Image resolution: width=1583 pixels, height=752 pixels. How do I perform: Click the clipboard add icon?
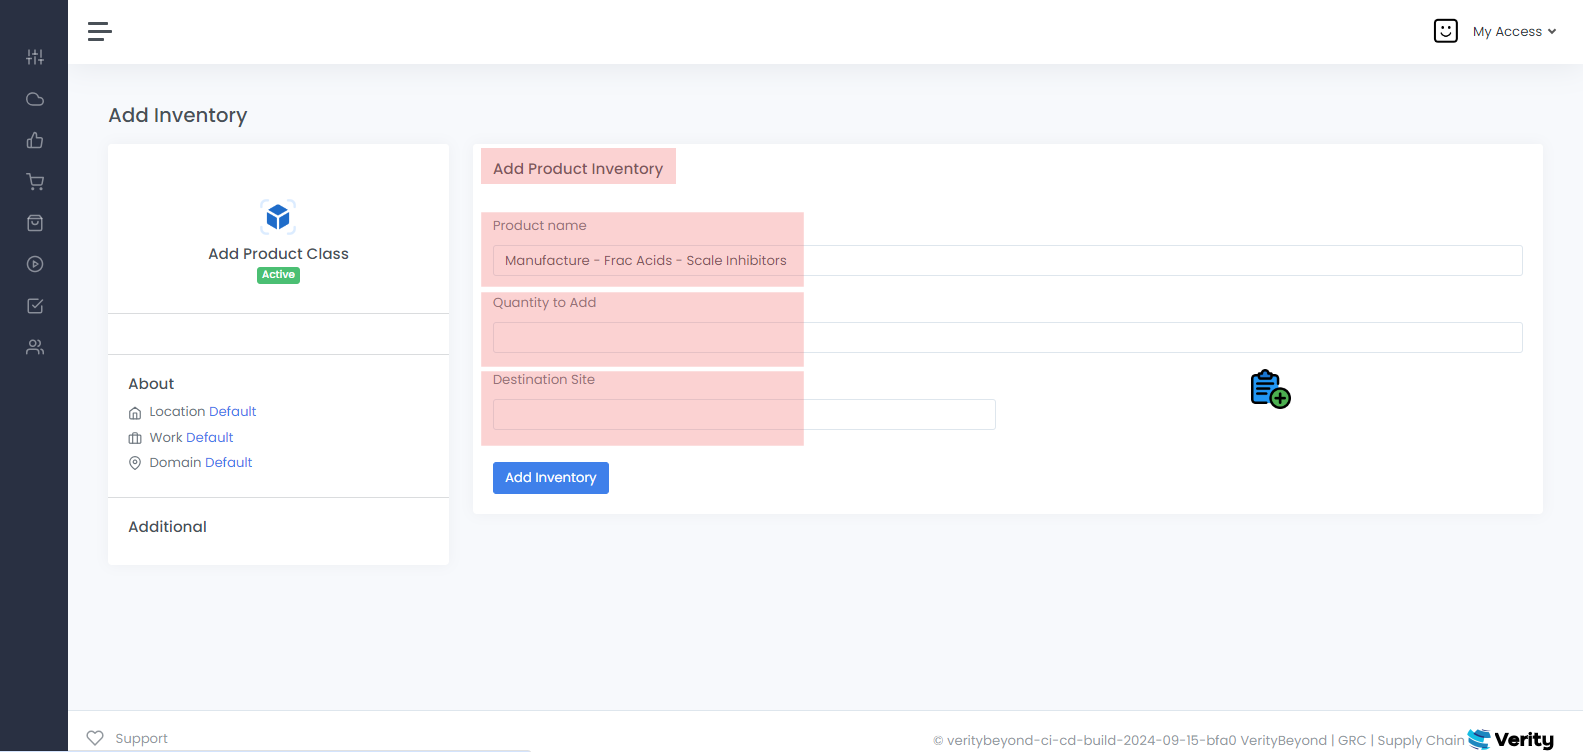coord(1270,389)
